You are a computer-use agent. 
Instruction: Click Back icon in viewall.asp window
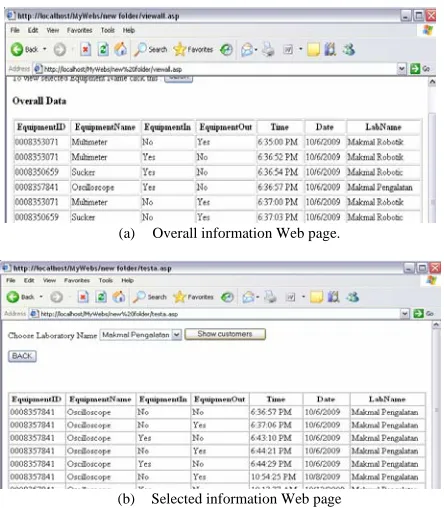point(17,50)
